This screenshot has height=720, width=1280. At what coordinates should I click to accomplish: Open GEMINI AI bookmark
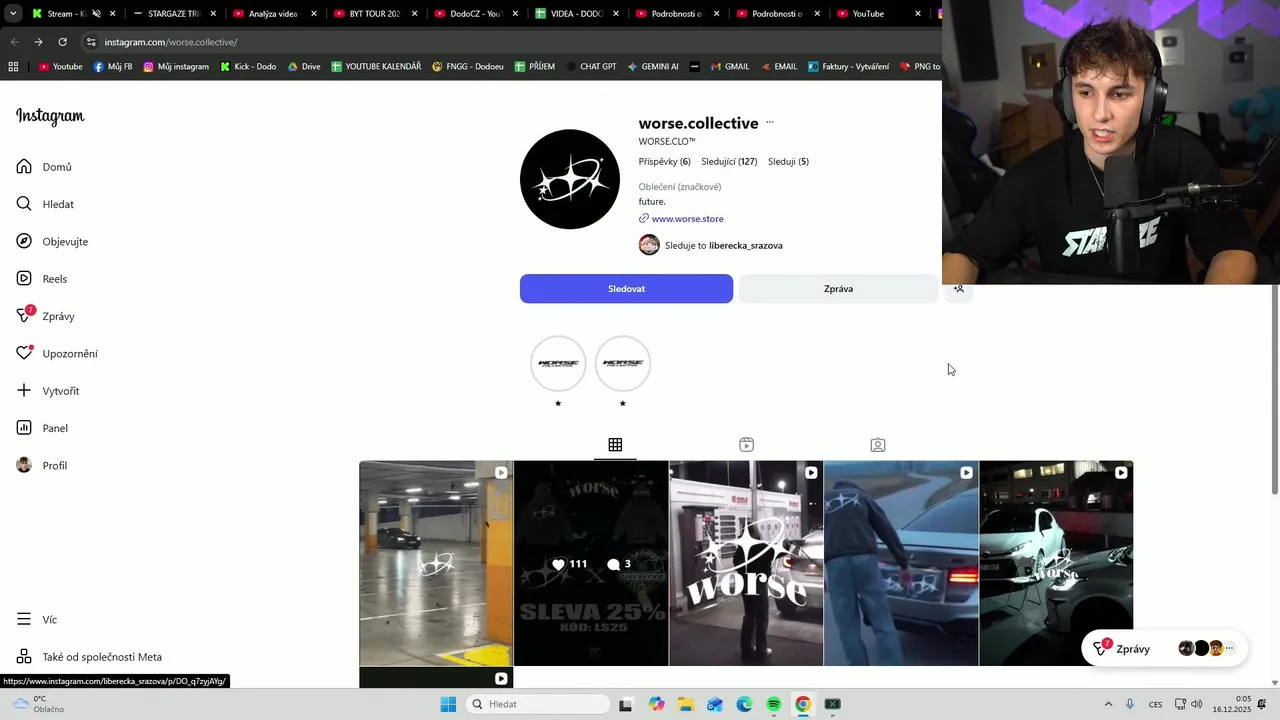pyautogui.click(x=653, y=67)
